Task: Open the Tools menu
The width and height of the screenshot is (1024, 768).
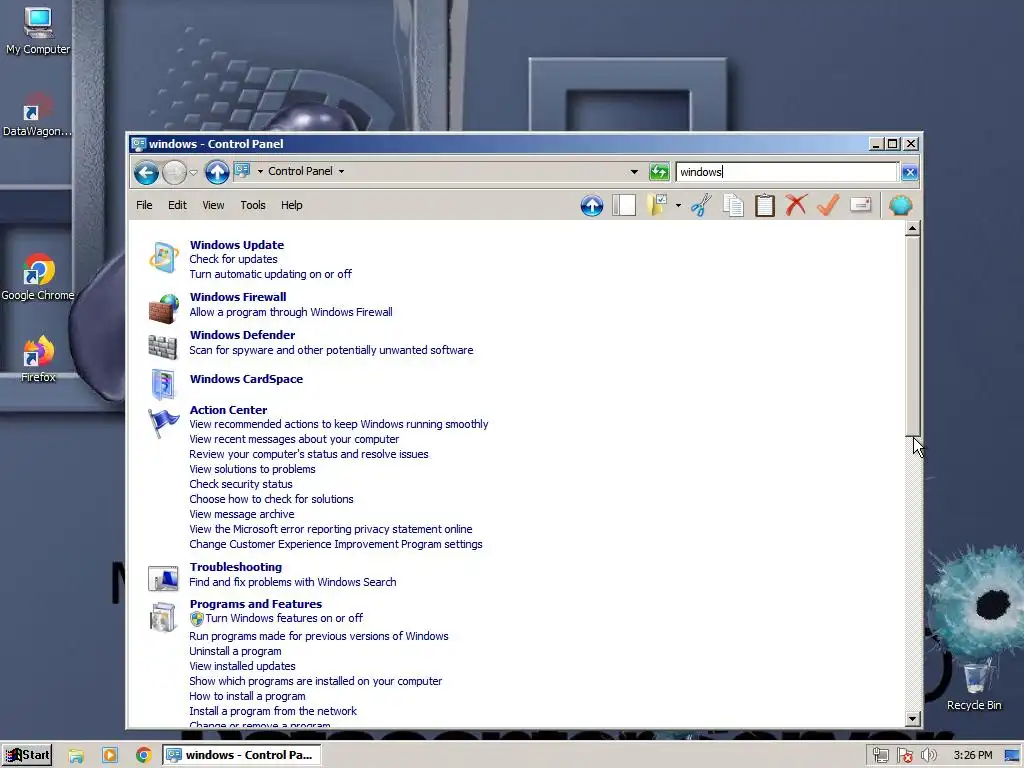Action: click(253, 205)
